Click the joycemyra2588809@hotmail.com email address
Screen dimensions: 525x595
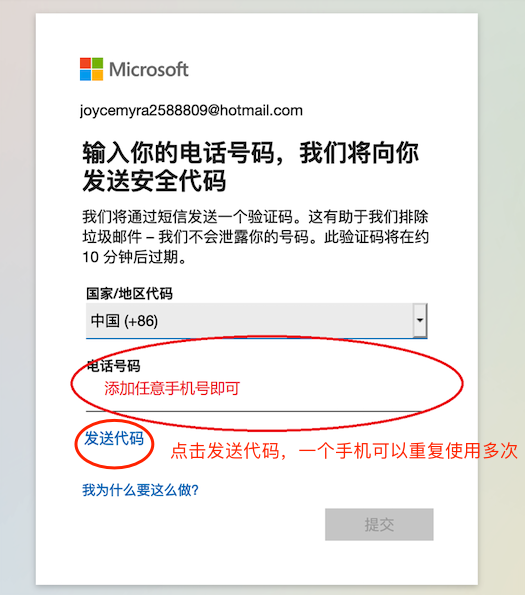coord(191,110)
